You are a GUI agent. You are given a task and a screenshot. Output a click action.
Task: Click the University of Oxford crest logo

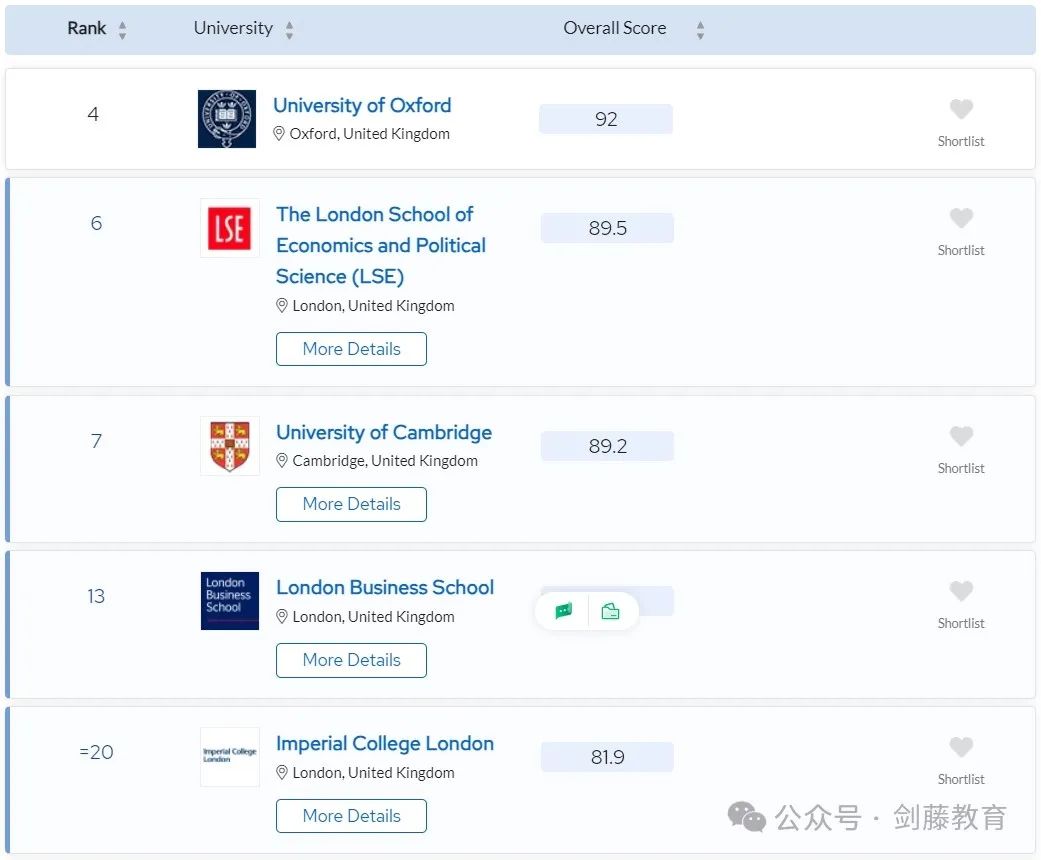pos(227,119)
